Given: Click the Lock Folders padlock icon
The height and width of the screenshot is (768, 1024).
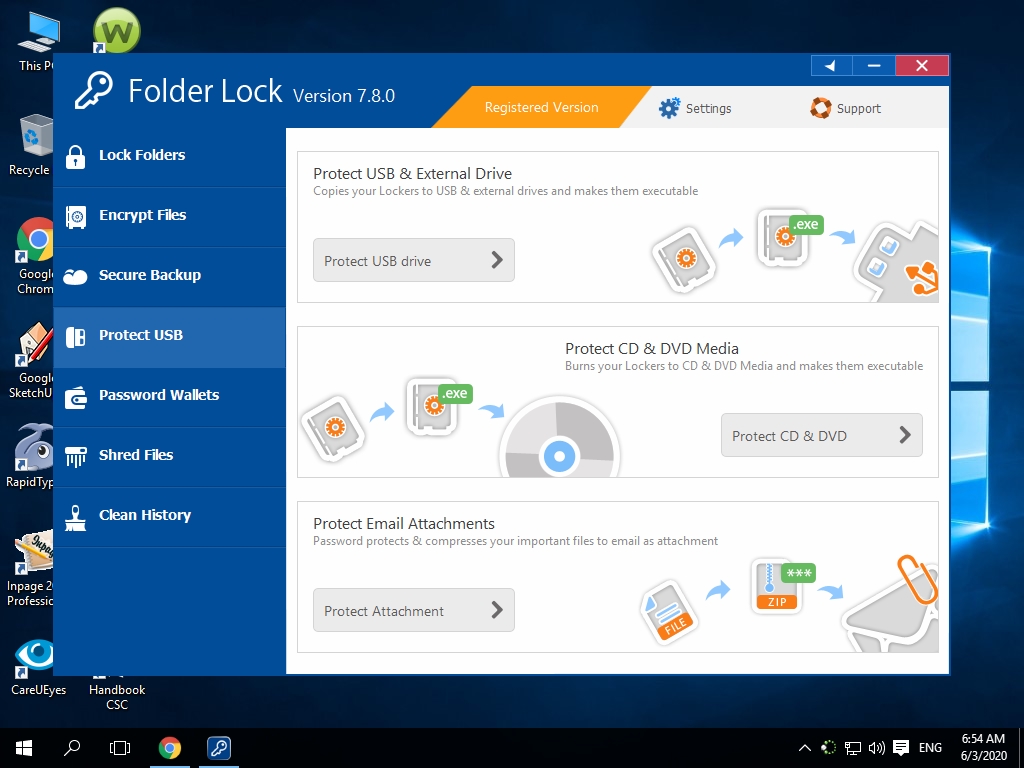Looking at the screenshot, I should pyautogui.click(x=76, y=156).
